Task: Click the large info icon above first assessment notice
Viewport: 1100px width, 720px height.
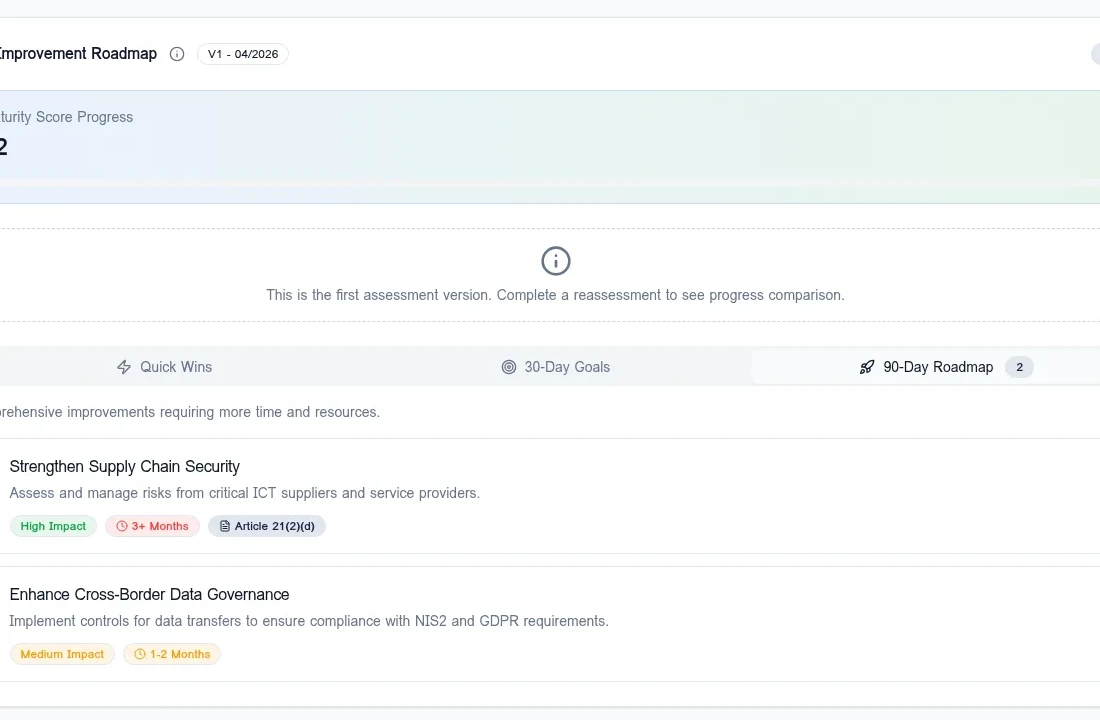Action: pyautogui.click(x=556, y=261)
